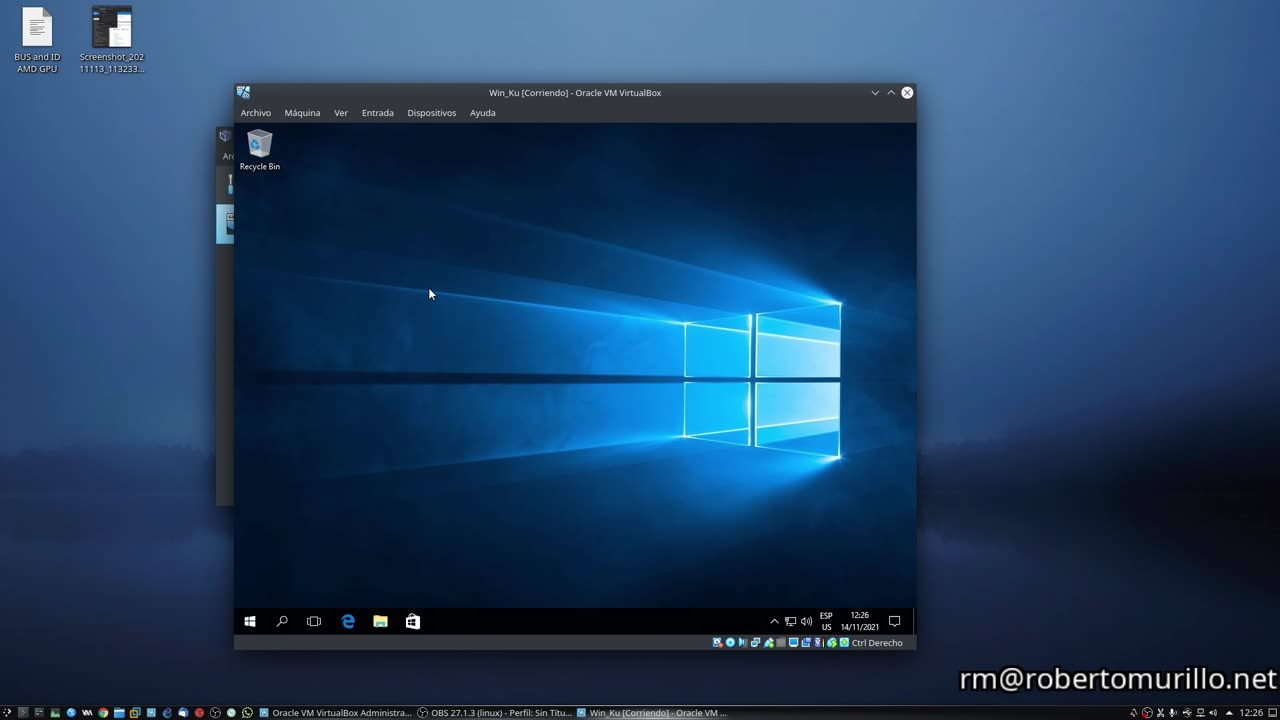The width and height of the screenshot is (1280, 720).
Task: Click VirtualBox network indicator in status bar
Action: [x=756, y=643]
